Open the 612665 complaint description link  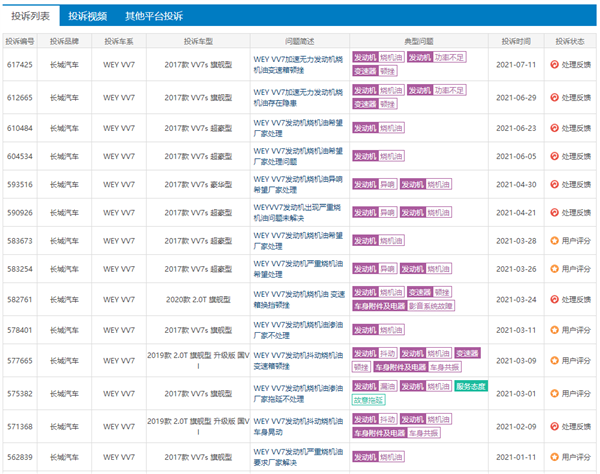[298, 98]
